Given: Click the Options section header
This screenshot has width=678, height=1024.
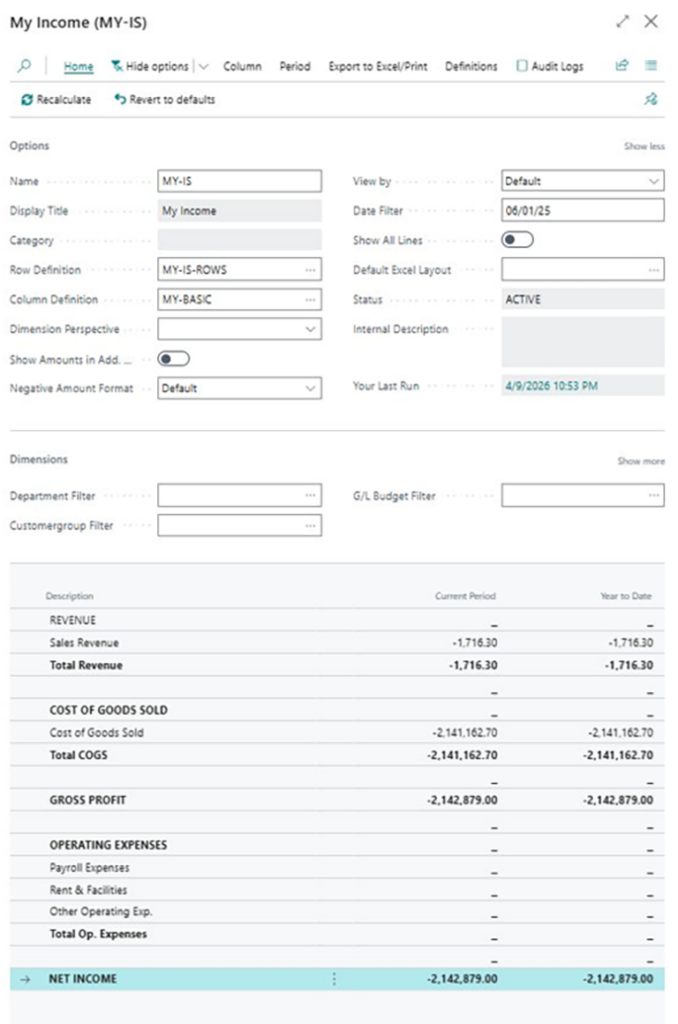Looking at the screenshot, I should (x=29, y=146).
